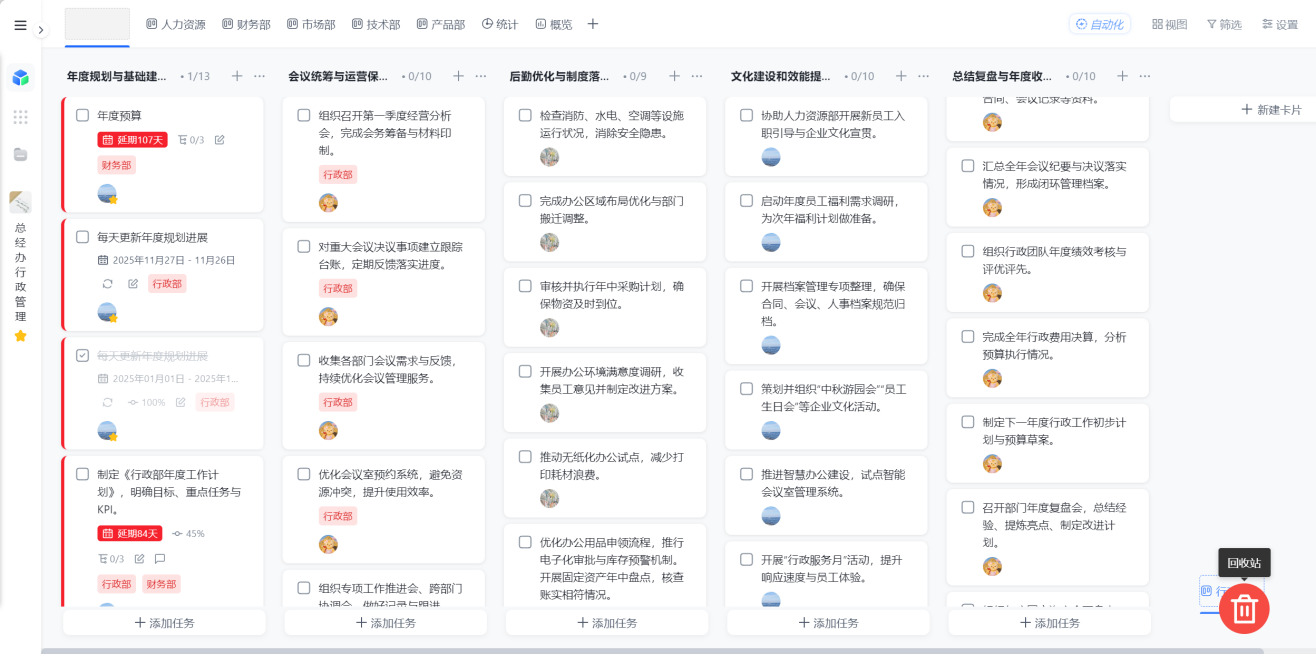Open more options of 年度规划与基础建 column

coord(260,76)
